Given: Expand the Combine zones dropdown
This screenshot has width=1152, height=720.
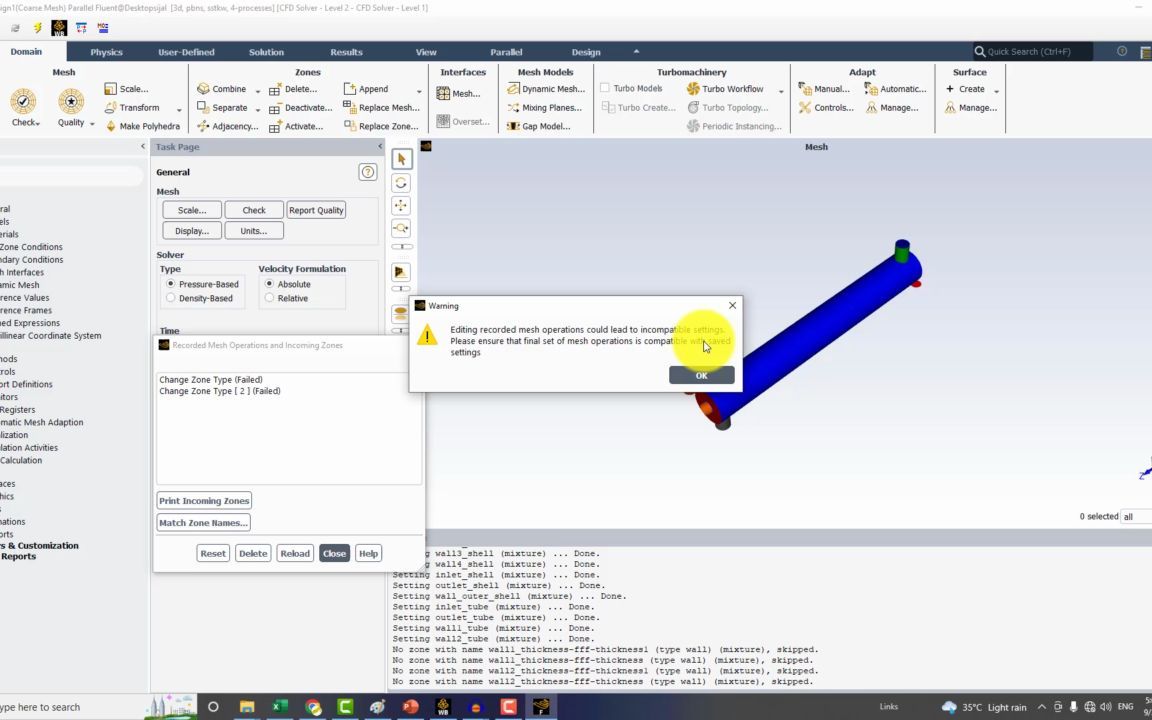Looking at the screenshot, I should (257, 89).
